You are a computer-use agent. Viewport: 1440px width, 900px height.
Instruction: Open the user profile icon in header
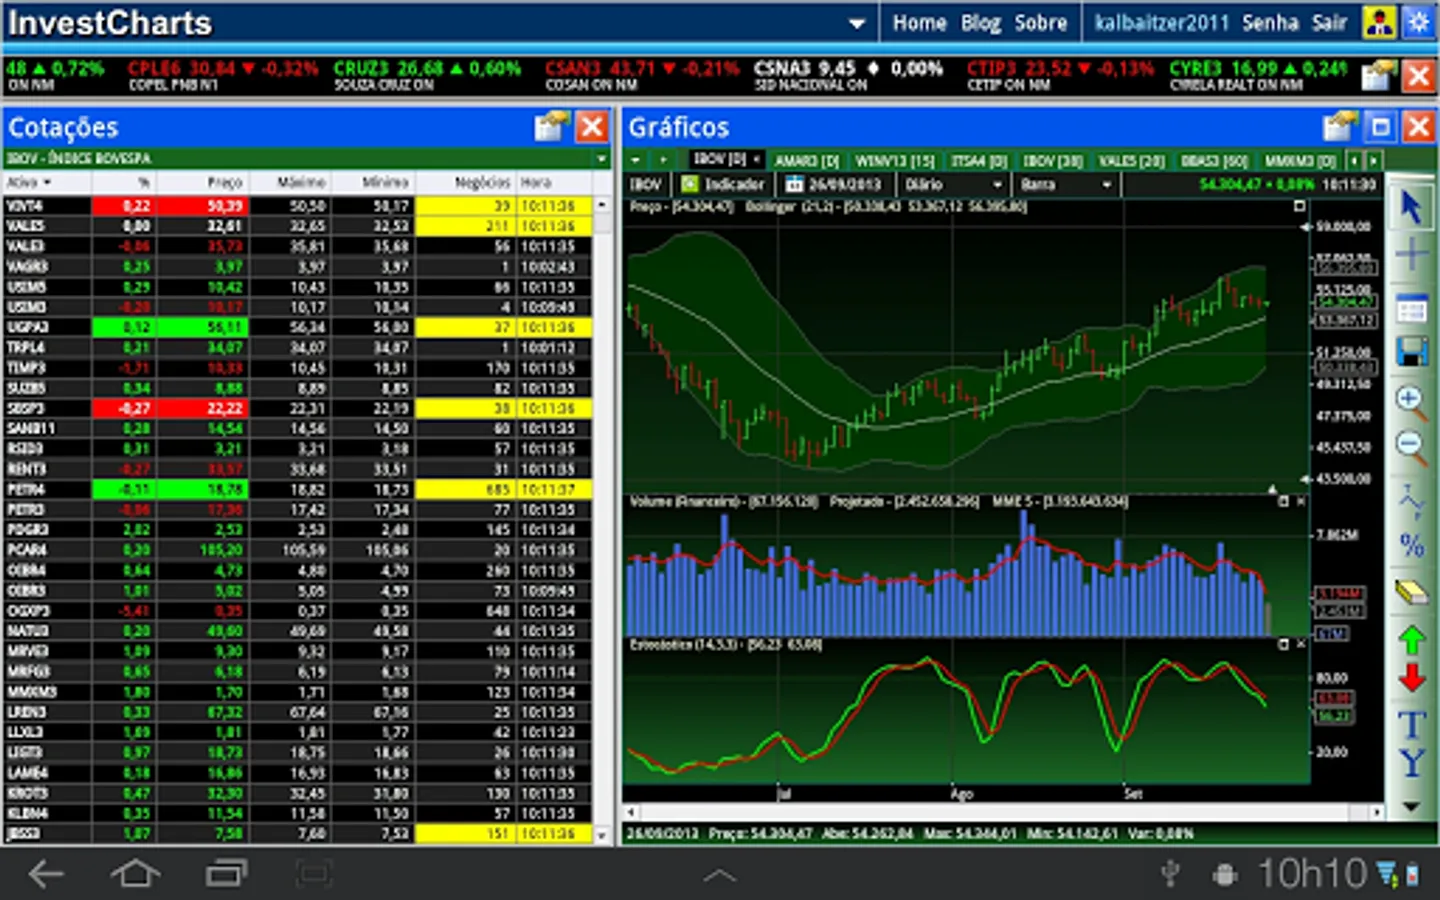point(1379,22)
